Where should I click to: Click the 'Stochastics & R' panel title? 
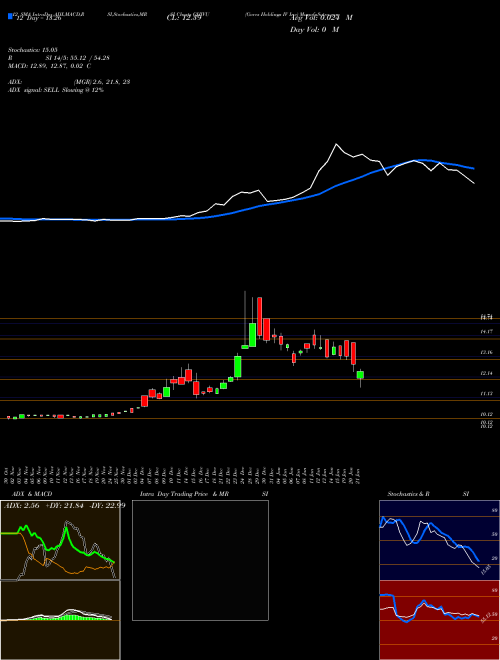pyautogui.click(x=408, y=494)
